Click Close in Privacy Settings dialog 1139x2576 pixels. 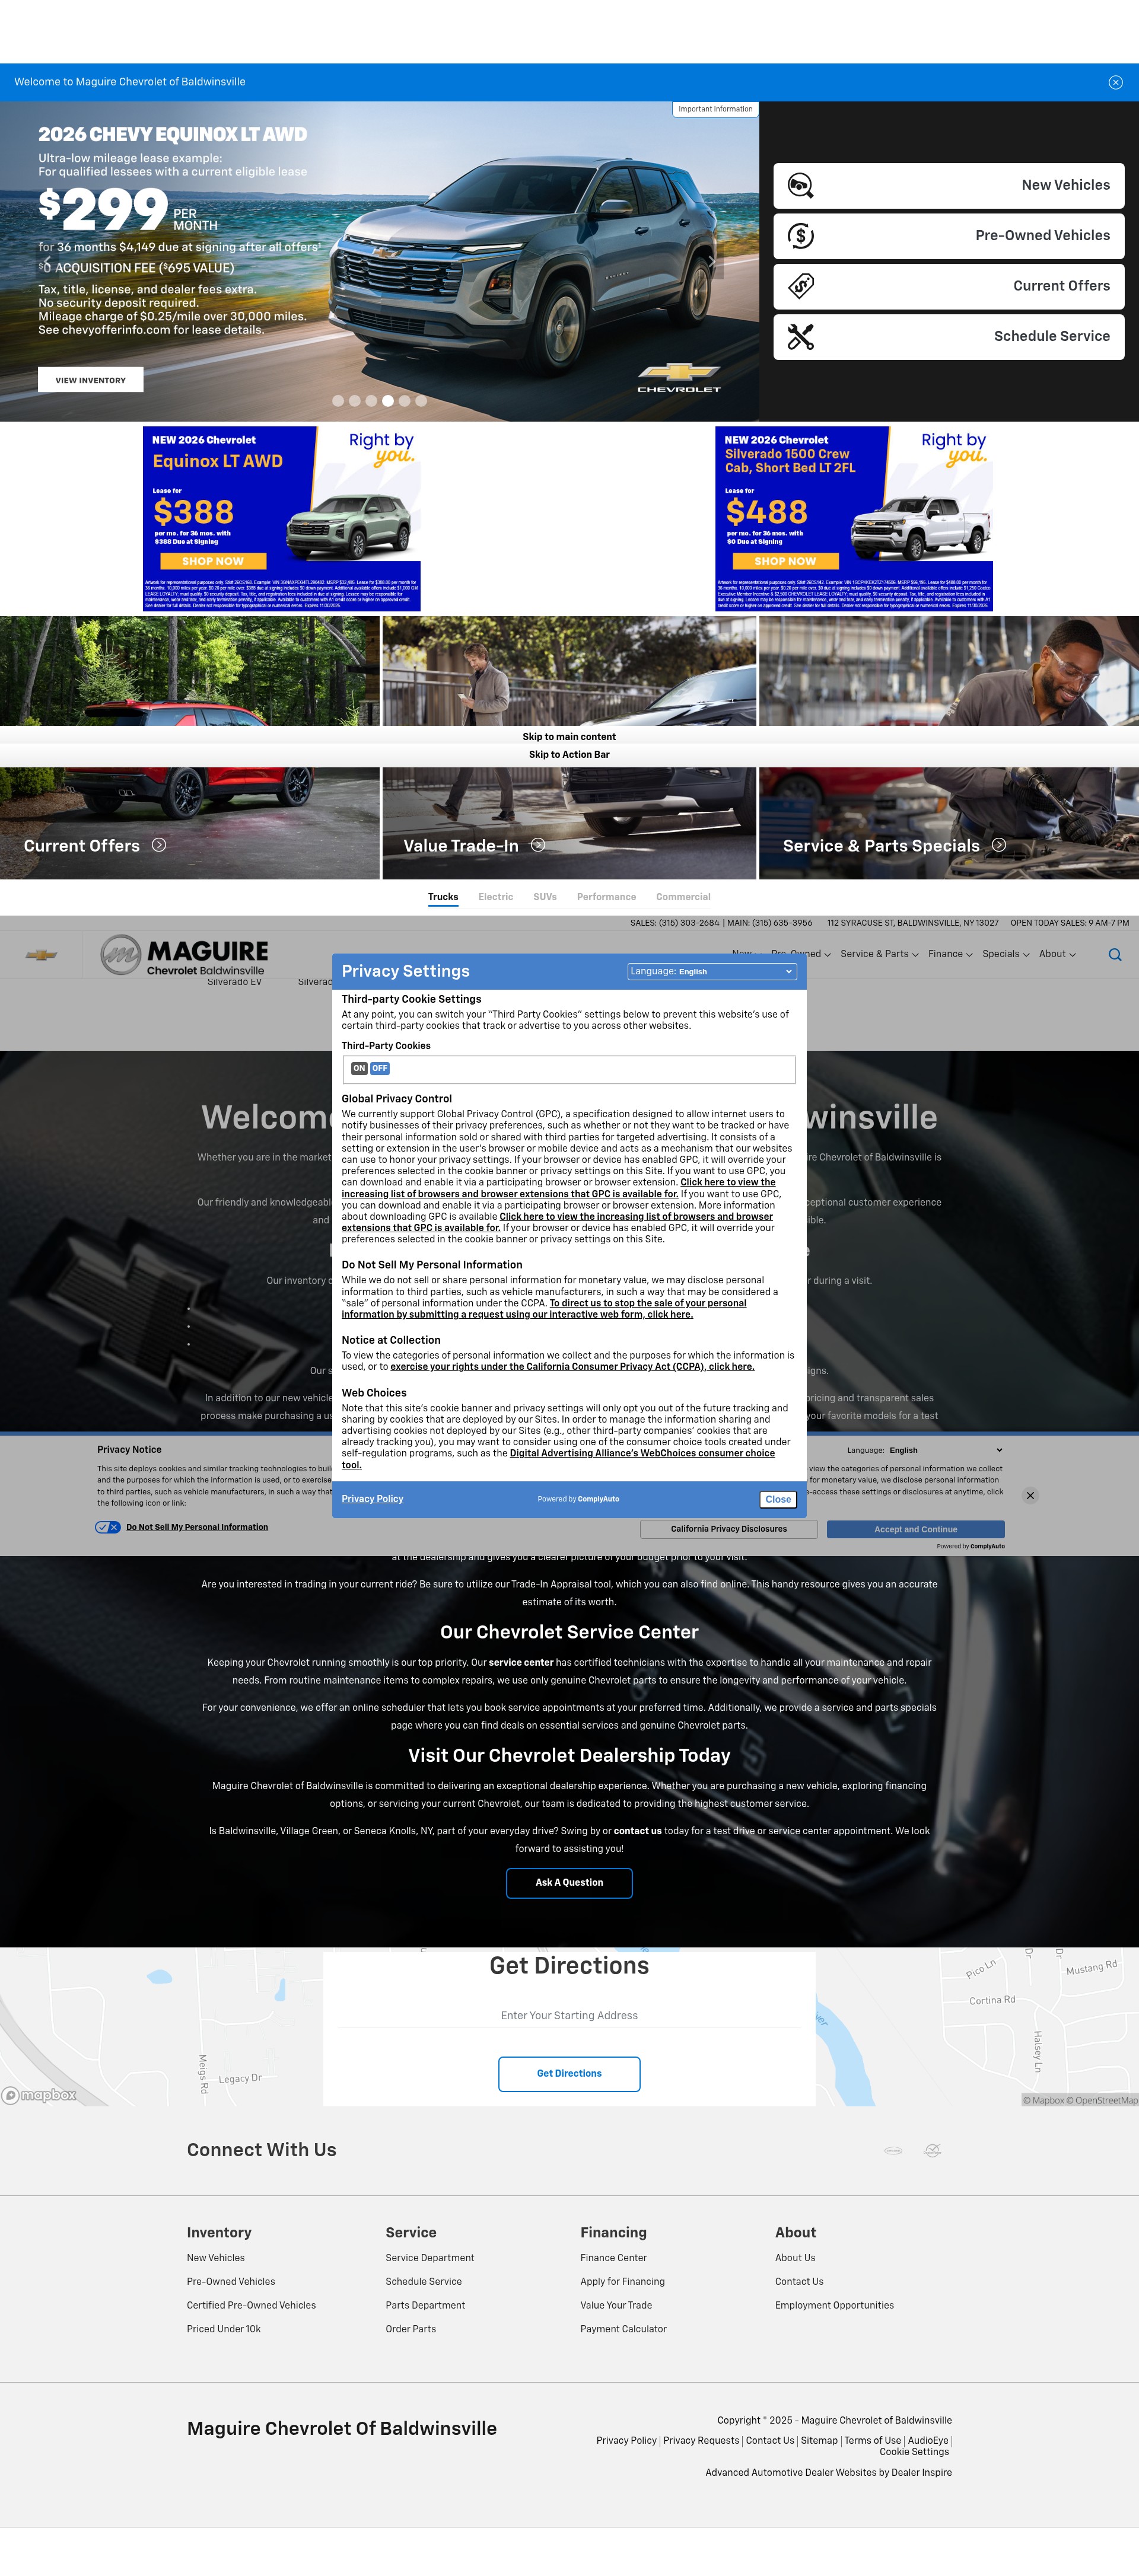click(778, 1499)
